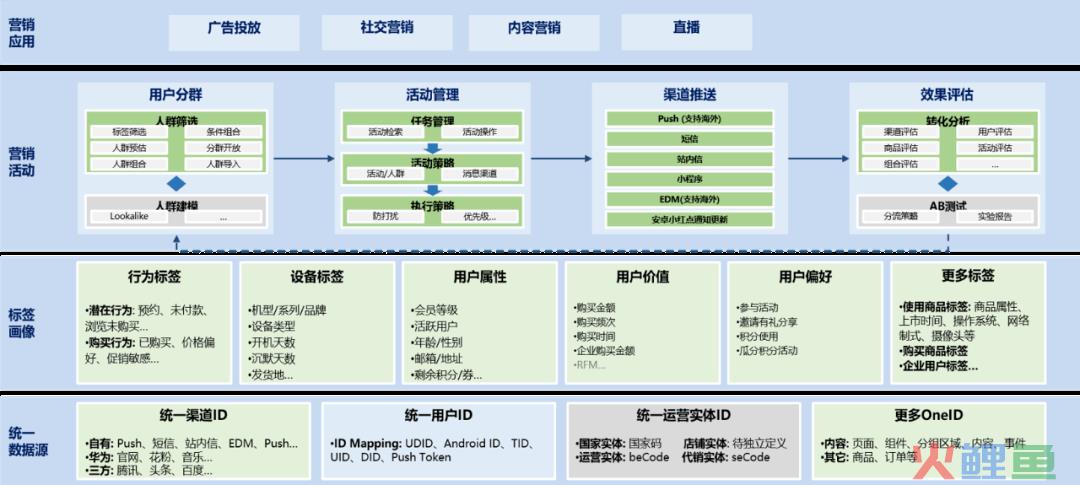
Task: Open the 内容营销 box
Action: [x=534, y=32]
